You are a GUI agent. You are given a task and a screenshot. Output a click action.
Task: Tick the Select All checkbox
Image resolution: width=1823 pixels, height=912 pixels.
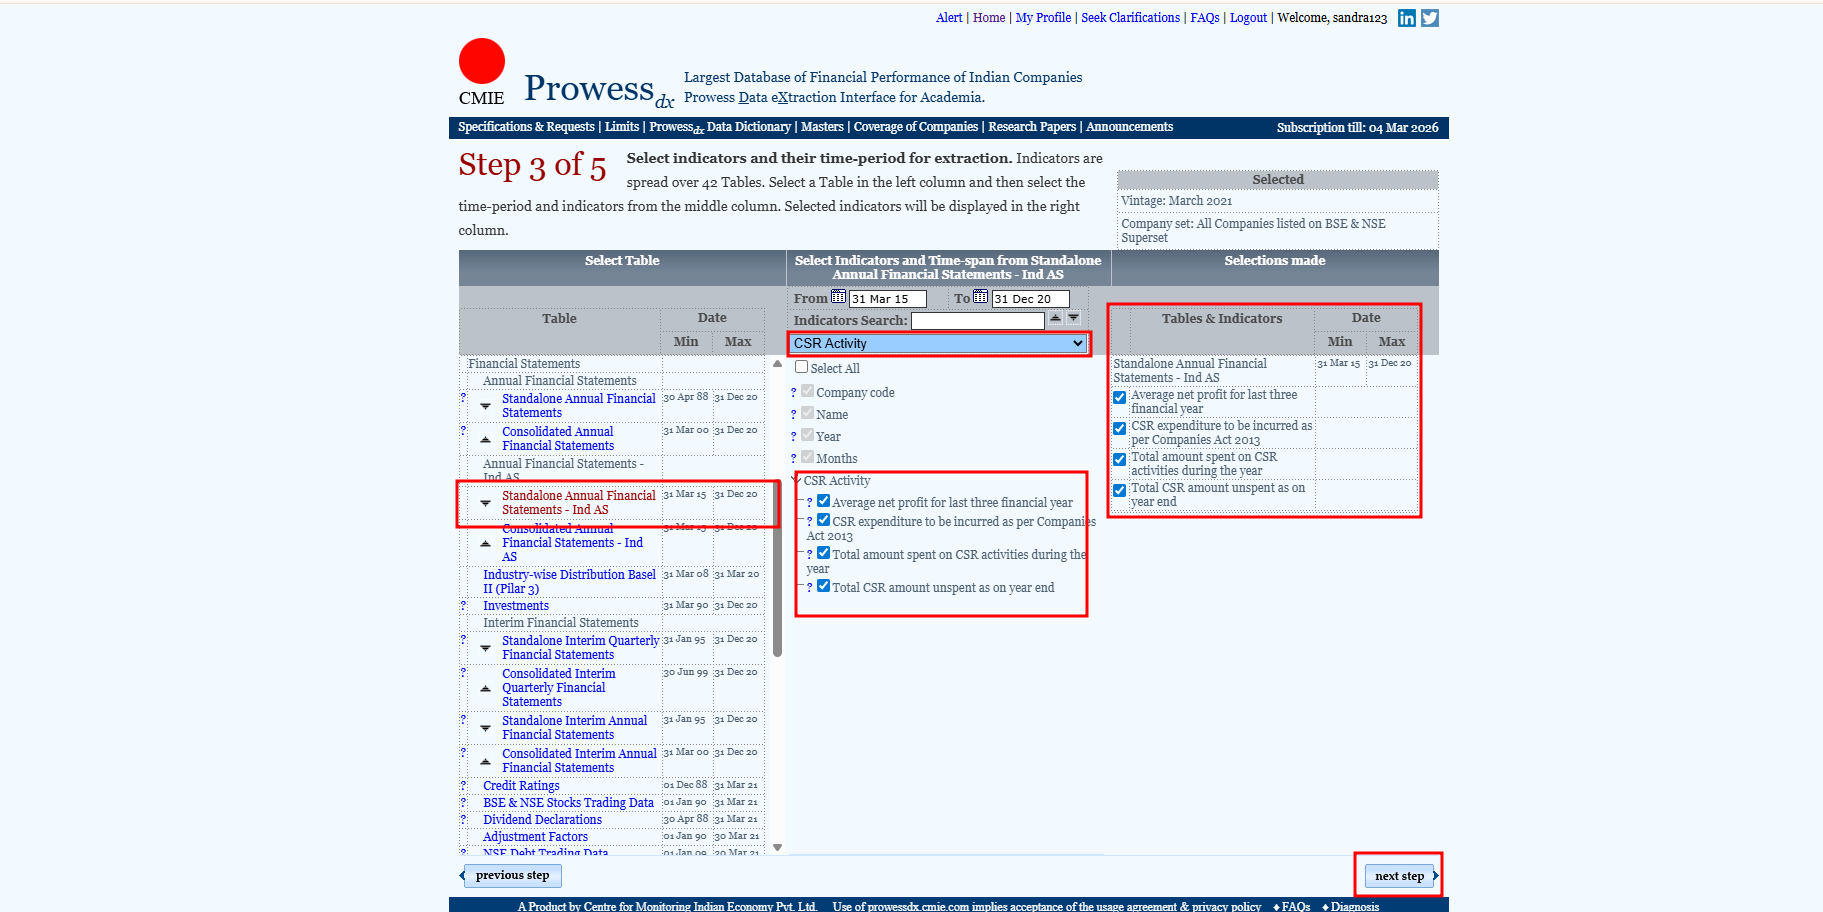coord(801,367)
